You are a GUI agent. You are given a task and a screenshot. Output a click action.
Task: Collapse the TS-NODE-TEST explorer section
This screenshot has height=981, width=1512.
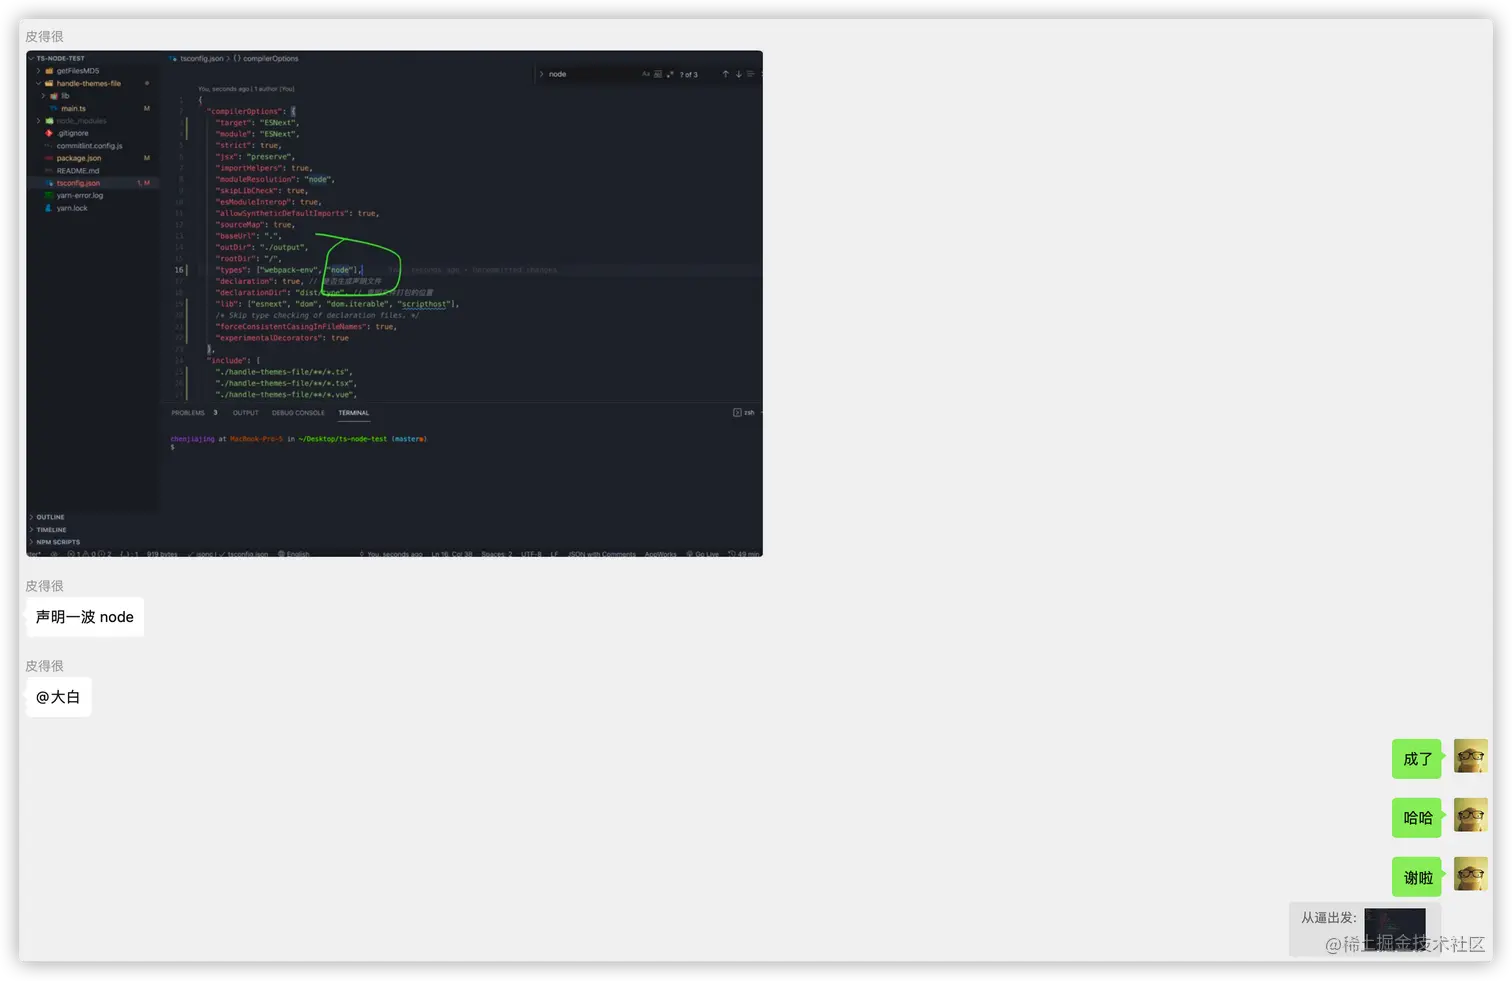tap(31, 58)
